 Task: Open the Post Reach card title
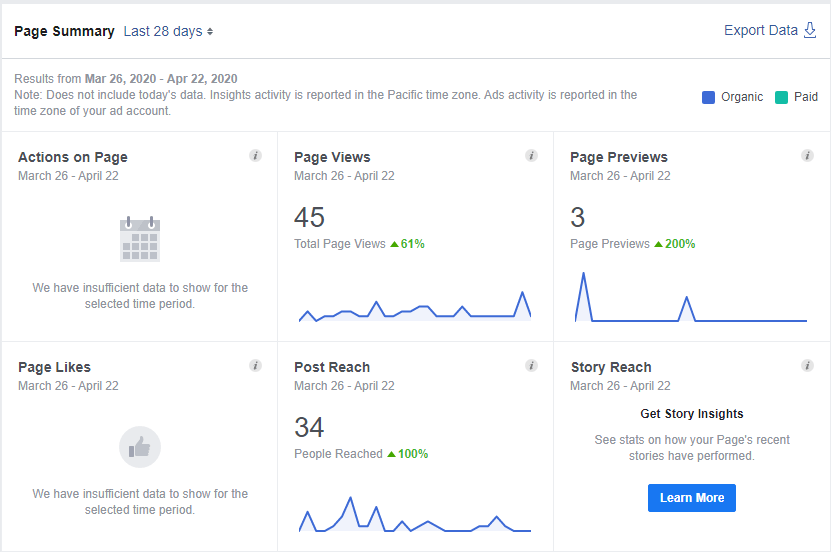click(332, 367)
